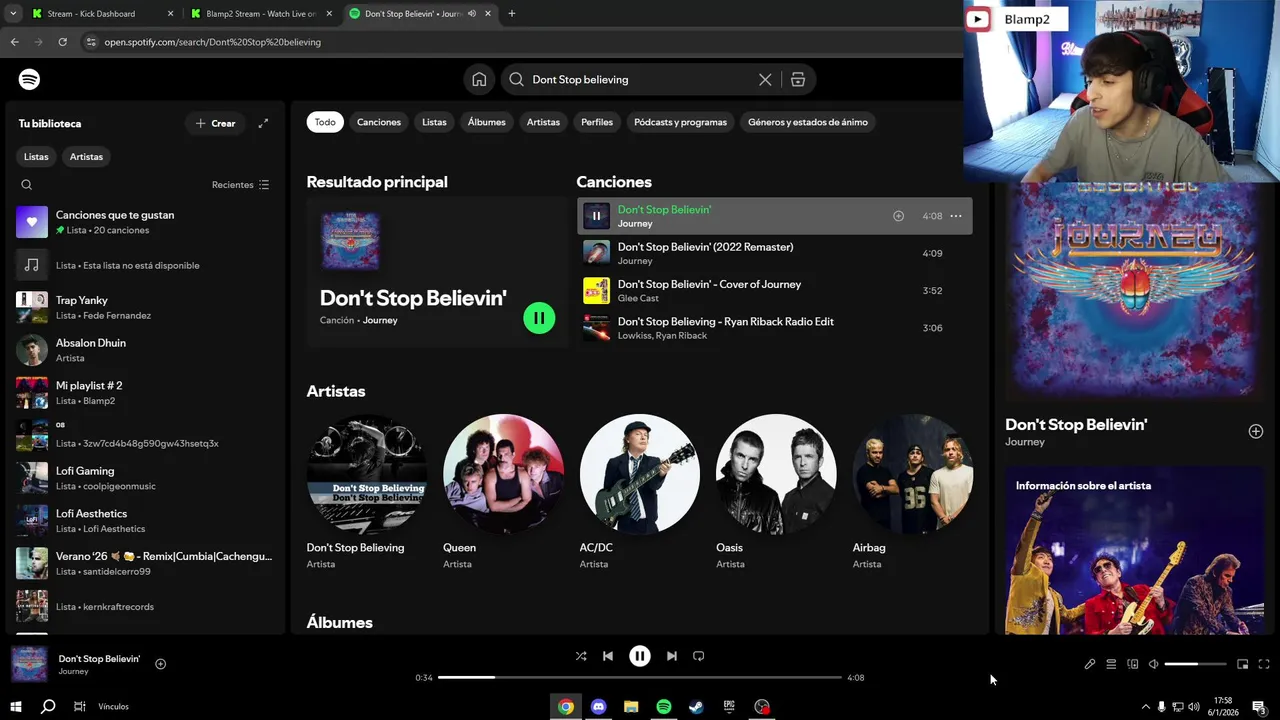Clear the search field with the X
Image resolution: width=1280 pixels, height=720 pixels.
coord(765,79)
